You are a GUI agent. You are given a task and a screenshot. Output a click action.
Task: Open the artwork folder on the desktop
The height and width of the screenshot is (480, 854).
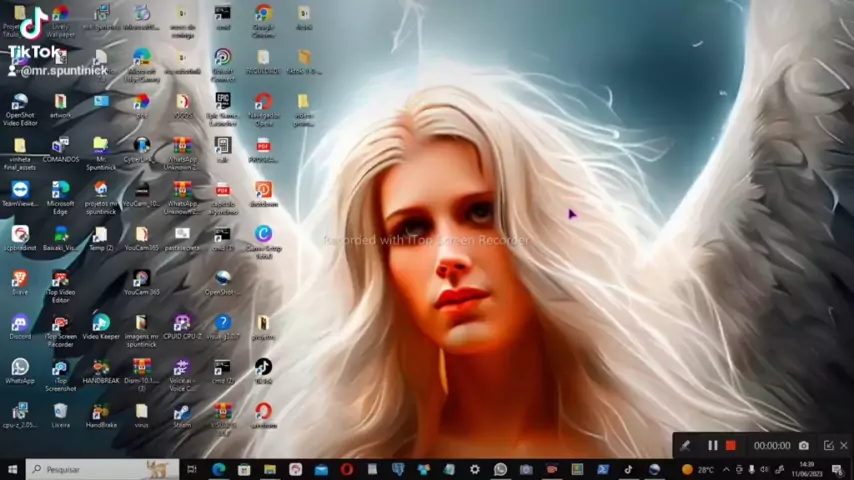pos(60,106)
